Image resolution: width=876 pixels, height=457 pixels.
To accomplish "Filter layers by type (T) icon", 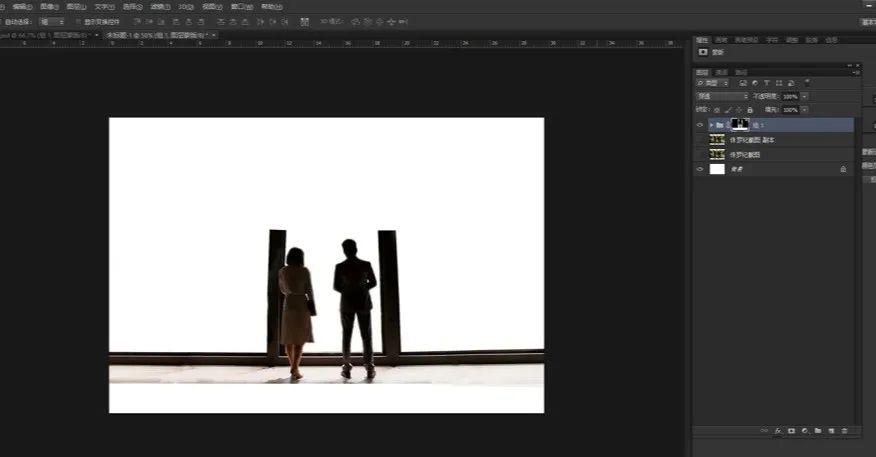I will coord(766,83).
